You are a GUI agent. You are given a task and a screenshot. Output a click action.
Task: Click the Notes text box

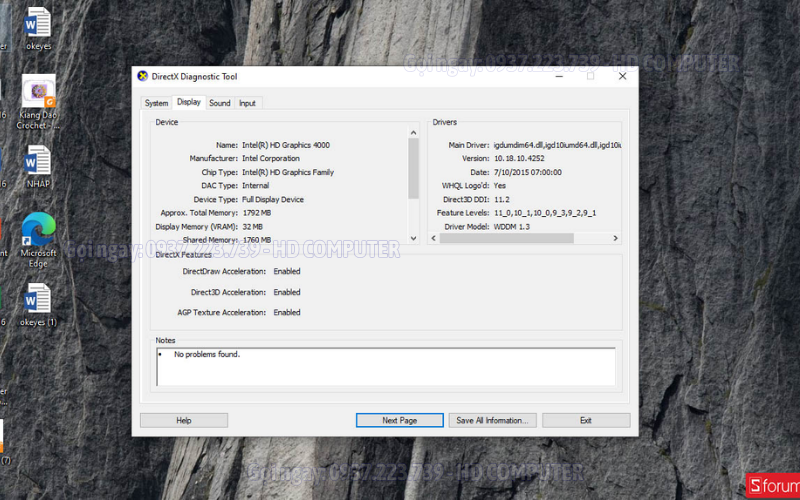pos(385,366)
